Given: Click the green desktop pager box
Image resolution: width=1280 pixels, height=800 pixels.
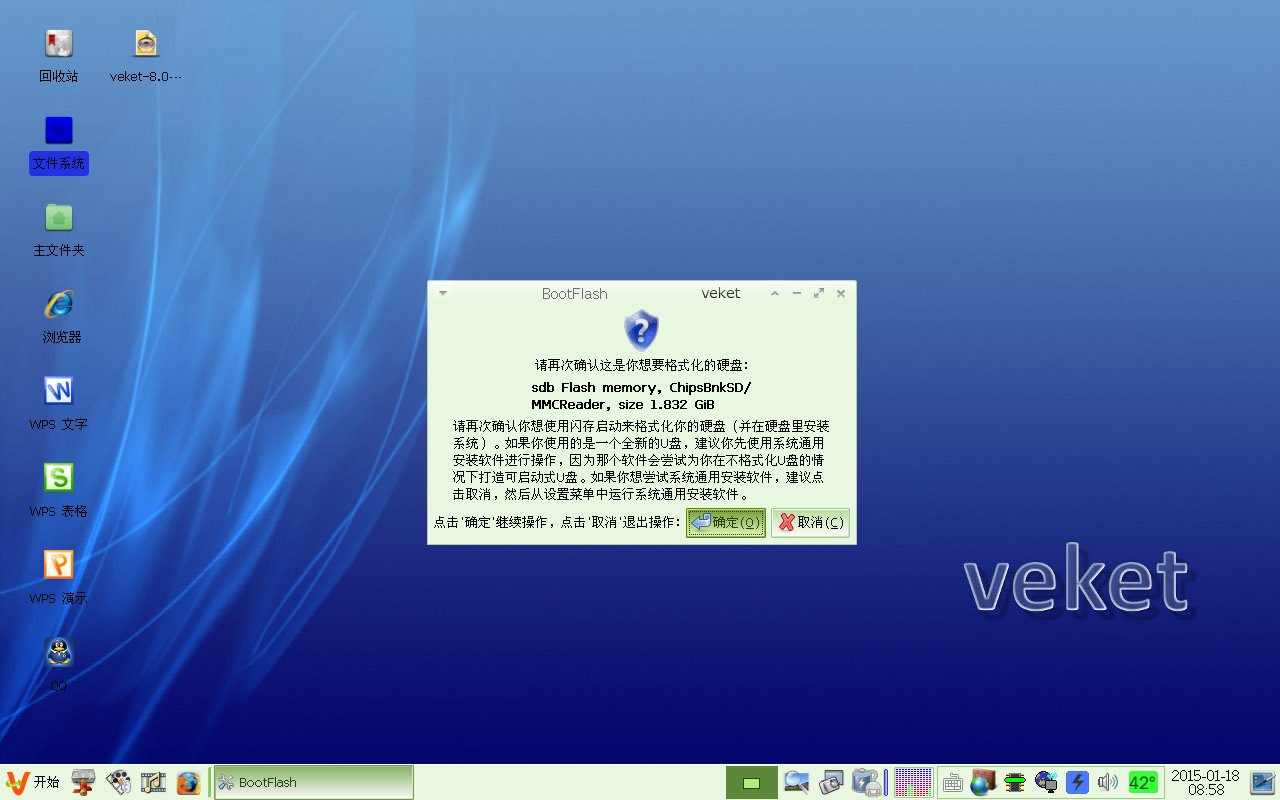Looking at the screenshot, I should pyautogui.click(x=752, y=782).
